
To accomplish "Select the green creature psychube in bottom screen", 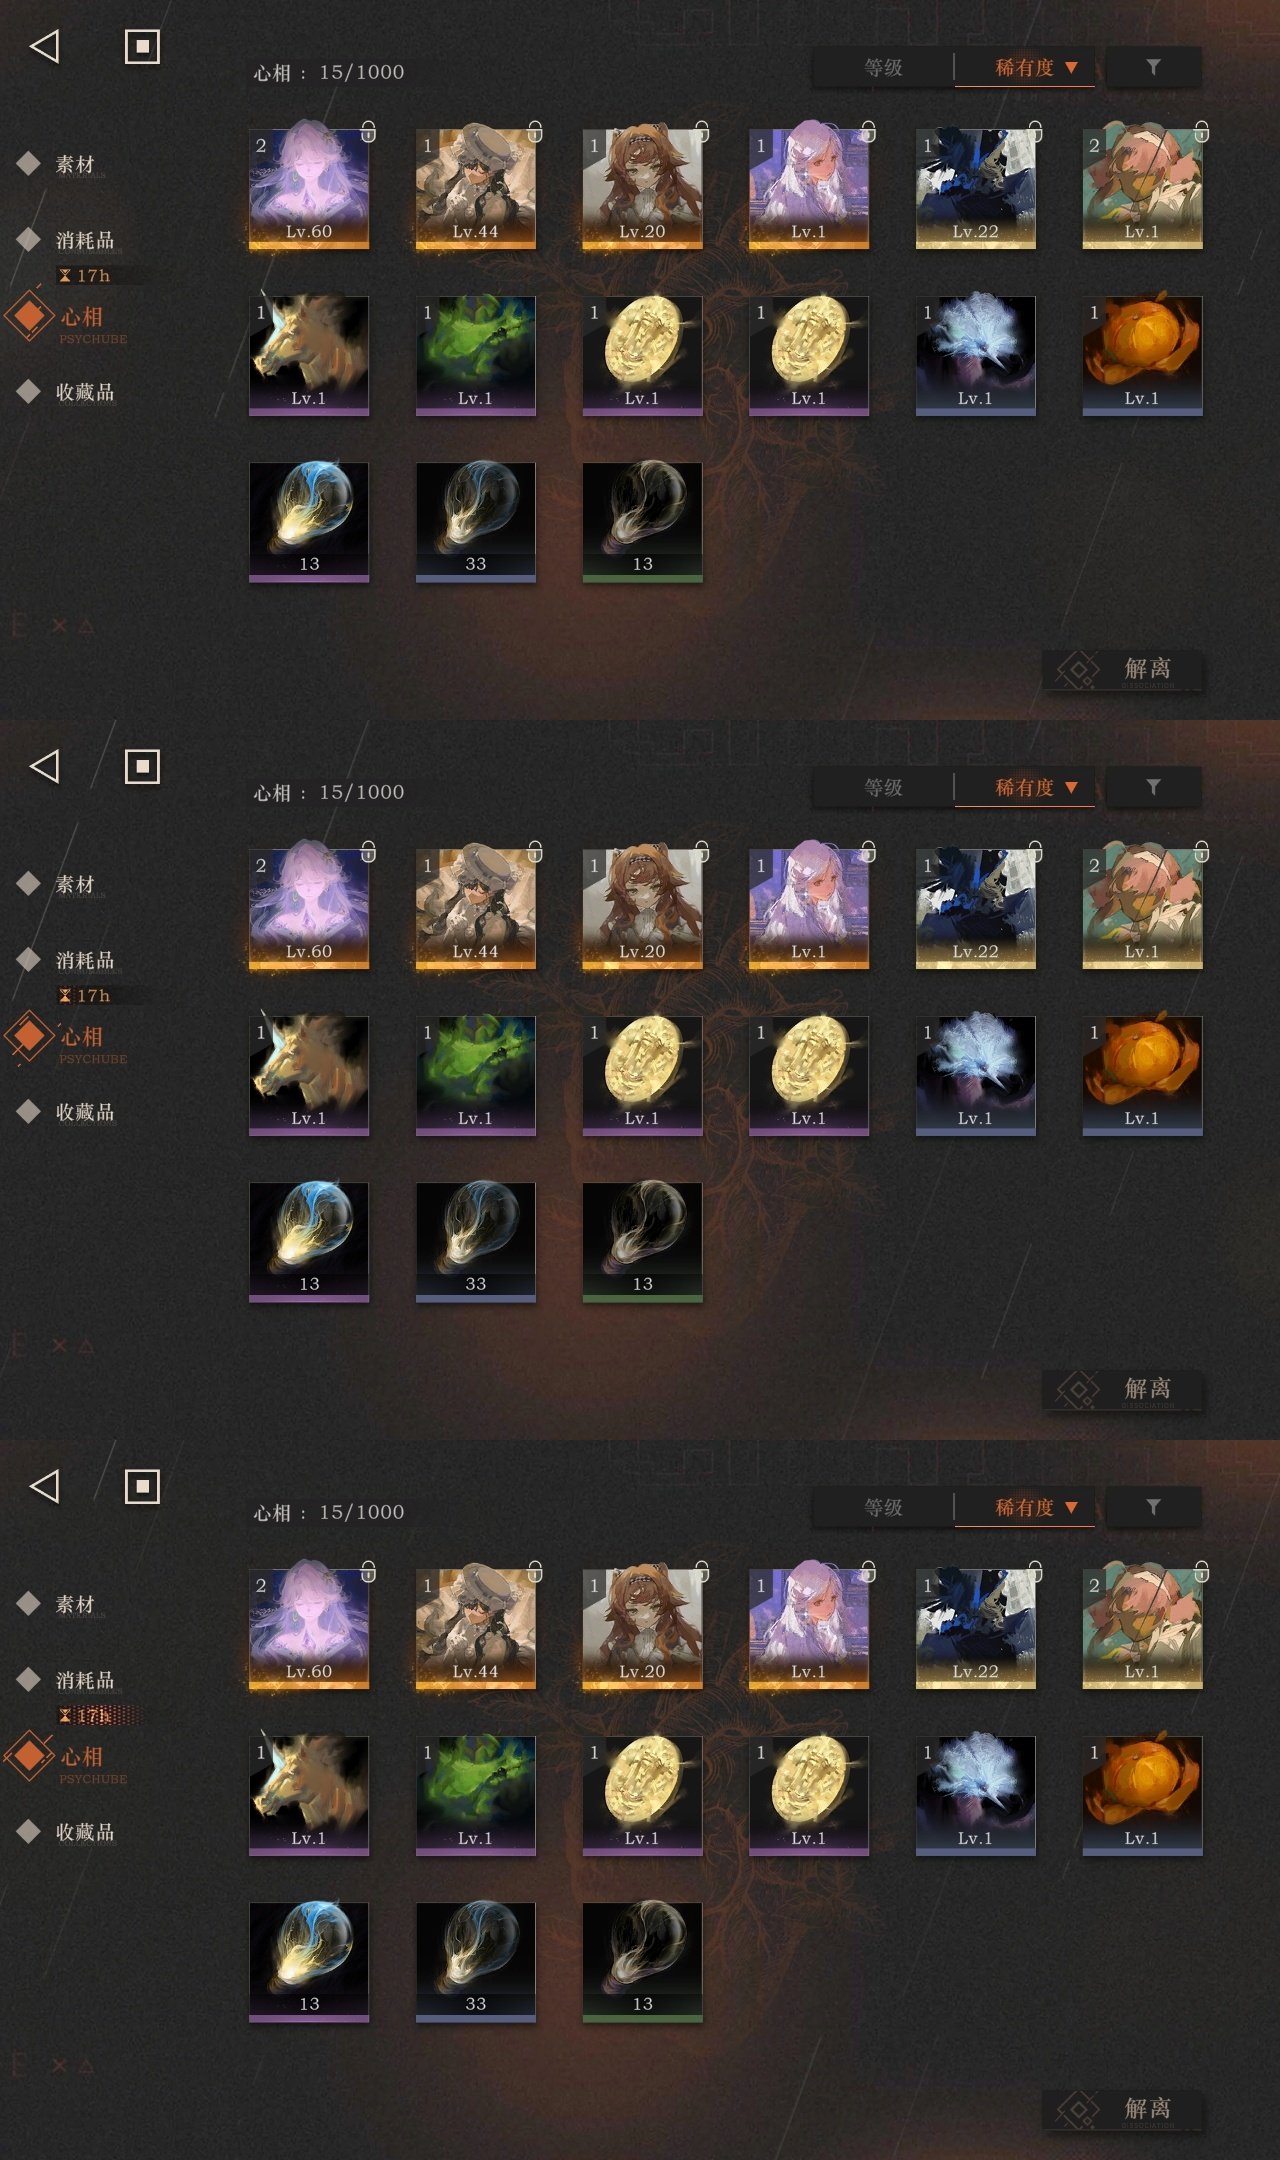I will click(476, 1795).
